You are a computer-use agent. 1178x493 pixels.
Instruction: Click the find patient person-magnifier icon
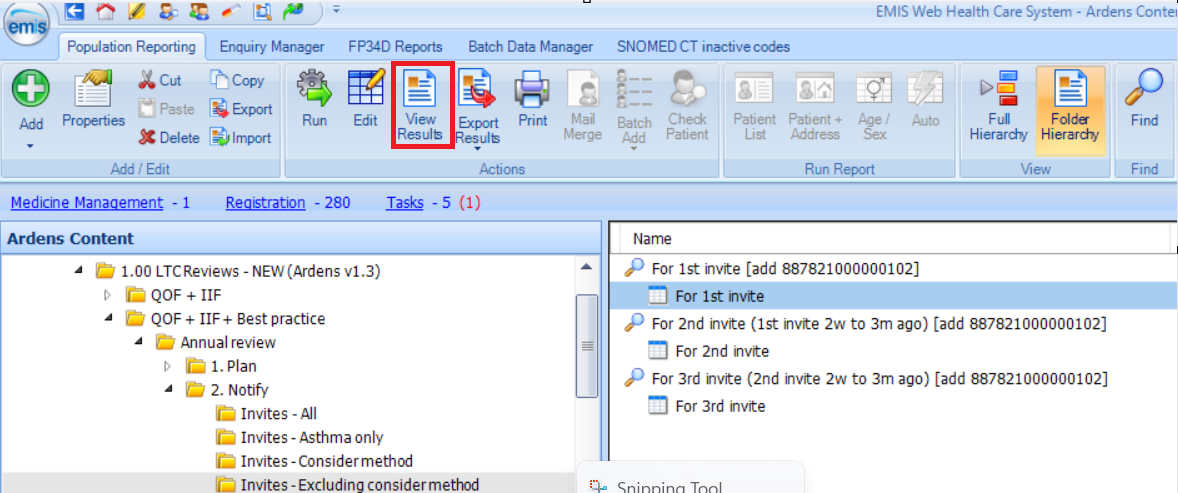pyautogui.click(x=169, y=11)
